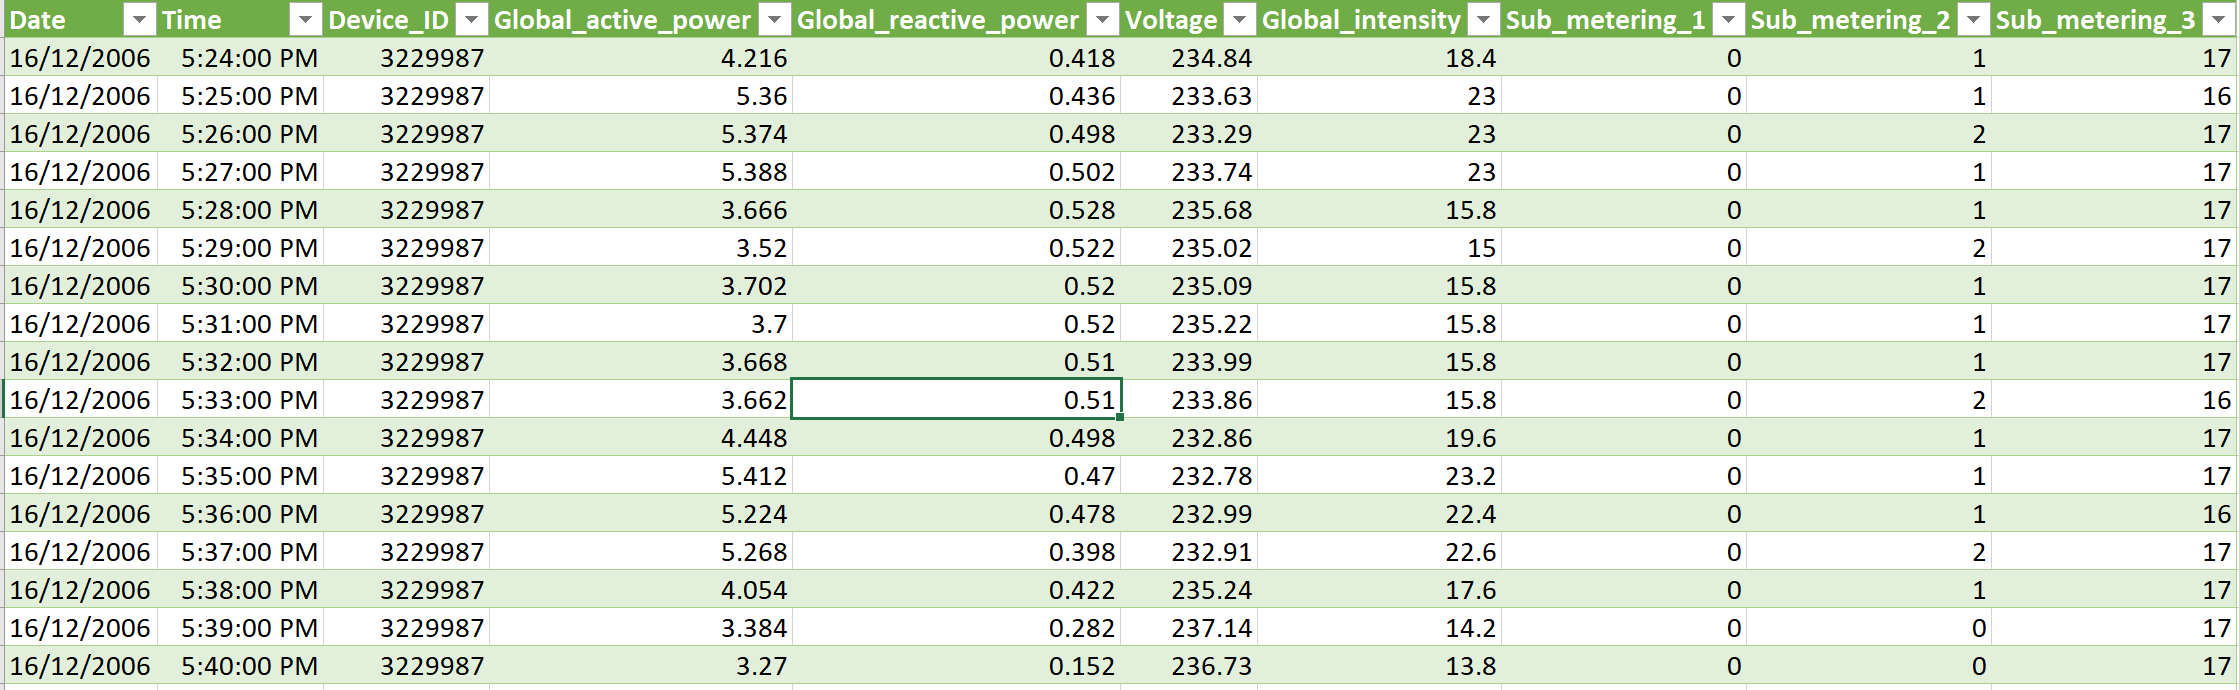This screenshot has width=2239, height=690.
Task: Open the Global_active_power filter dropdown
Action: click(x=774, y=20)
